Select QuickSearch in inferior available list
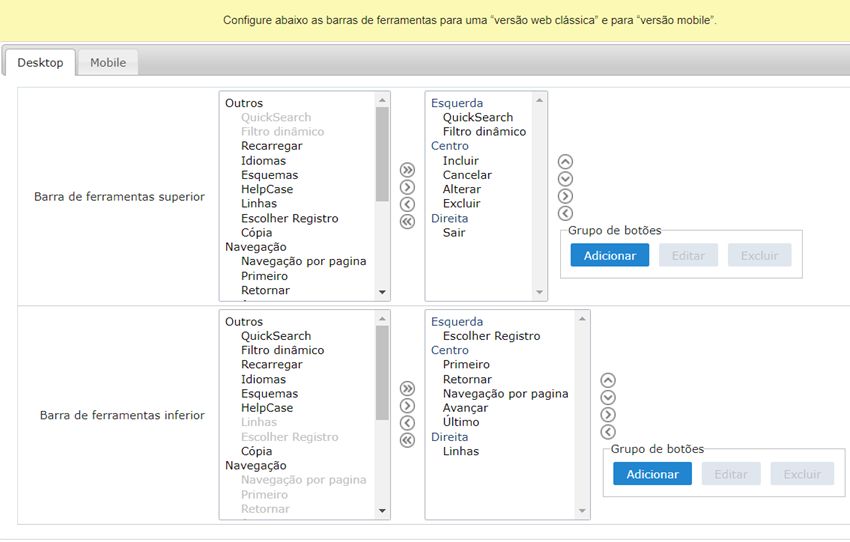The image size is (850, 542). (276, 335)
